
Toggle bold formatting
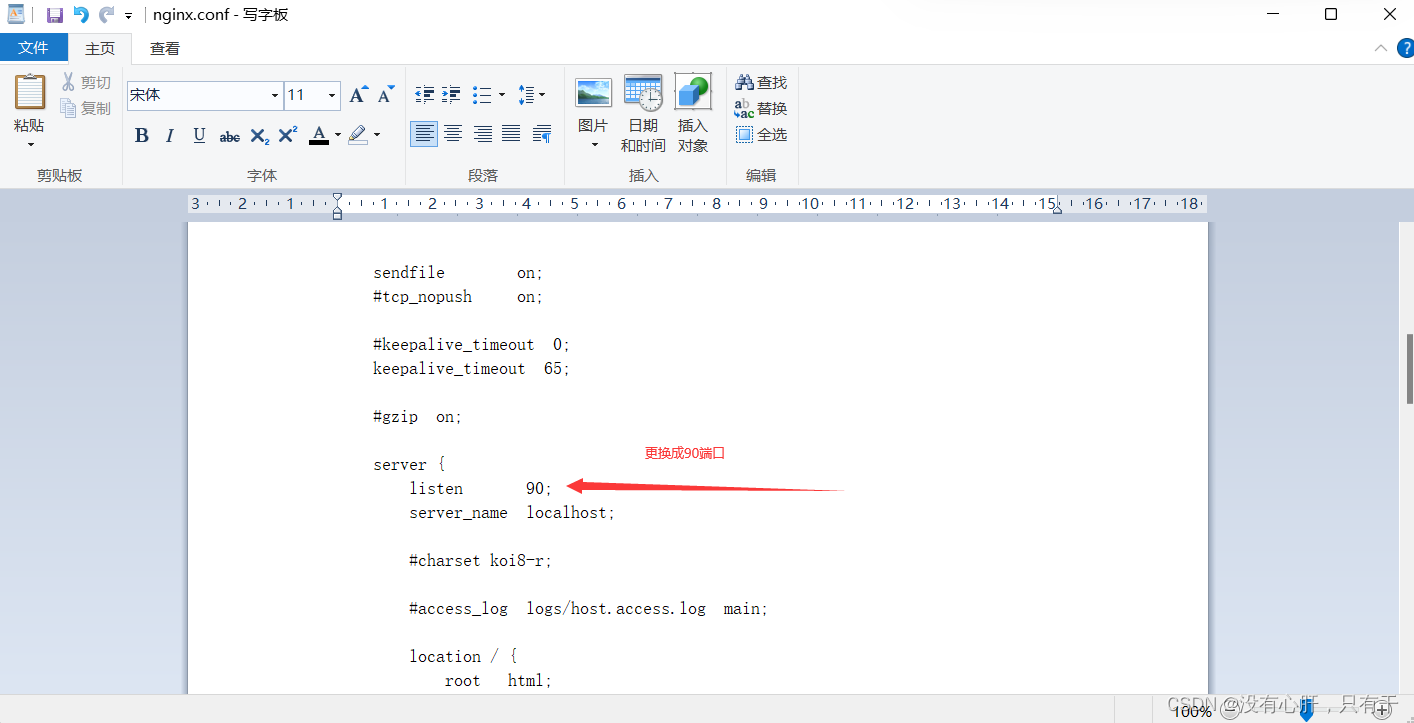click(x=142, y=135)
